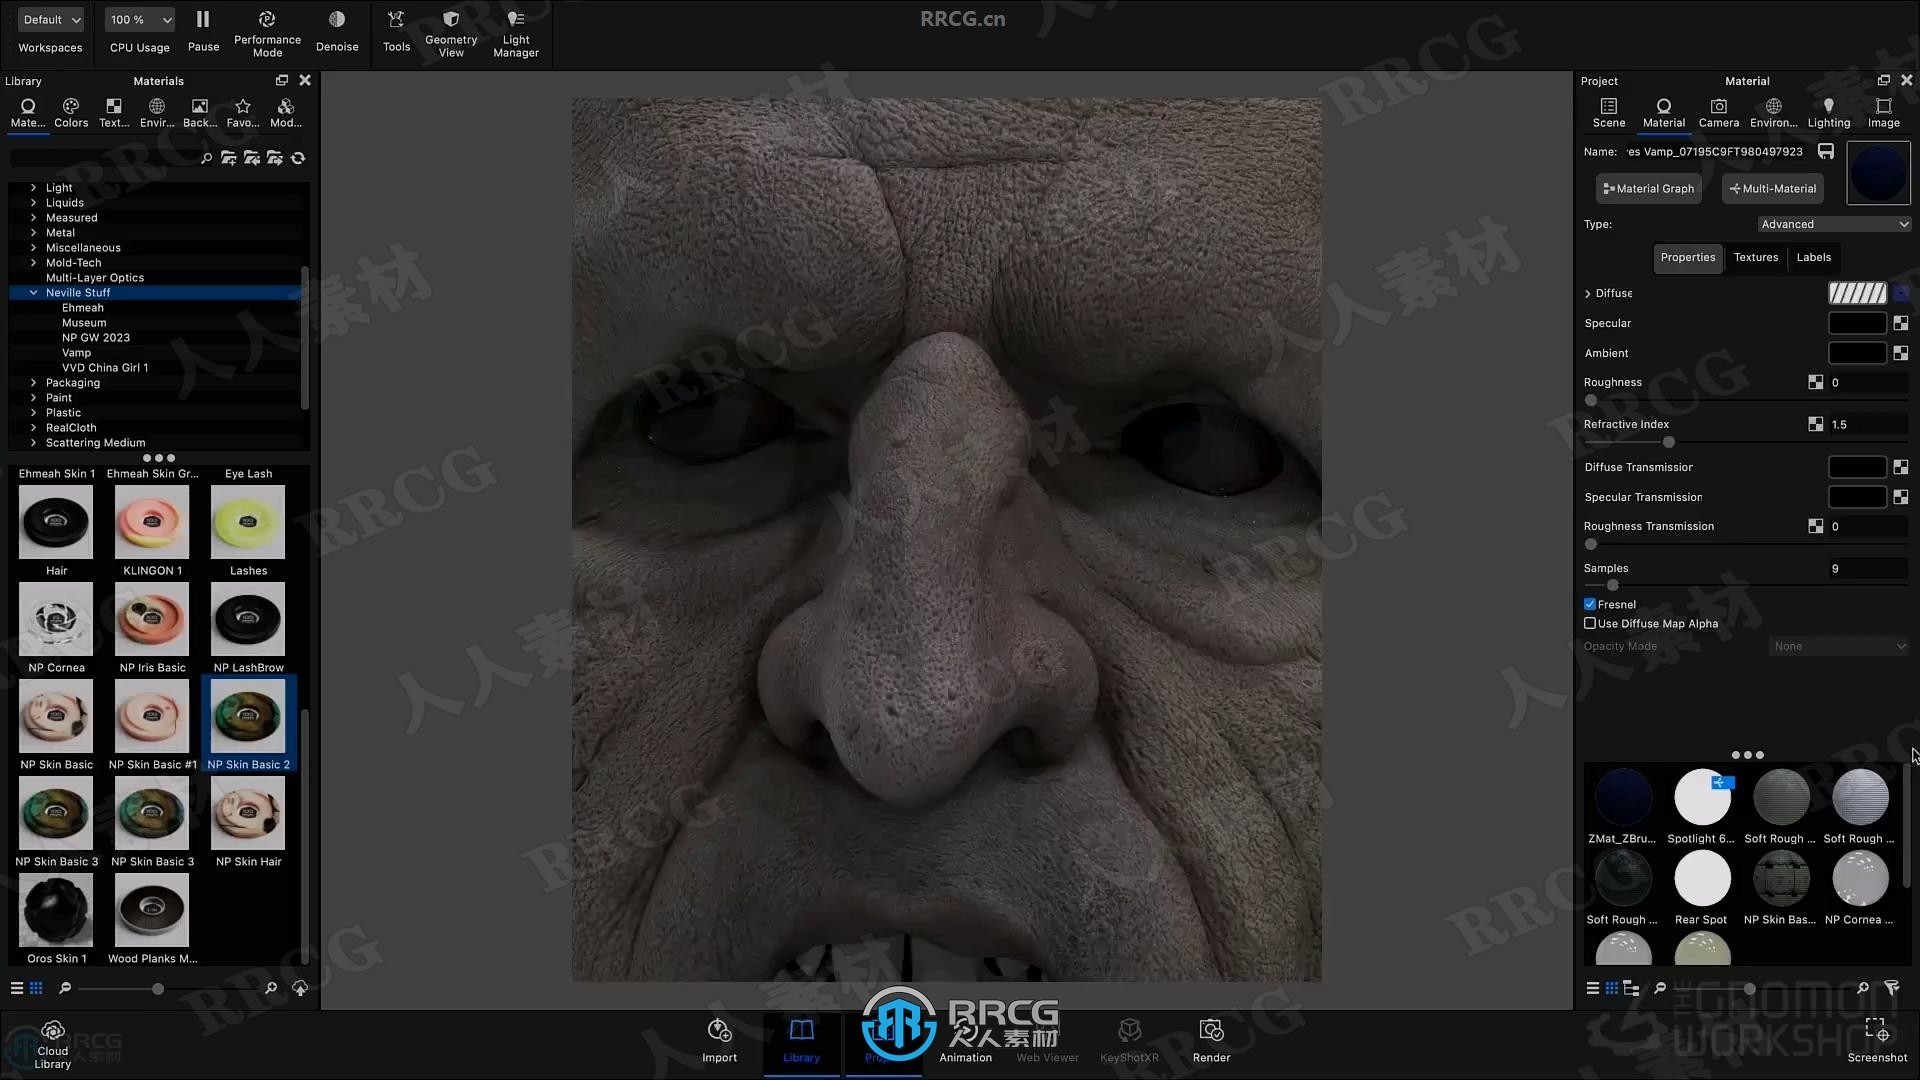
Task: Upload to cloud icon in library
Action: [x=300, y=988]
